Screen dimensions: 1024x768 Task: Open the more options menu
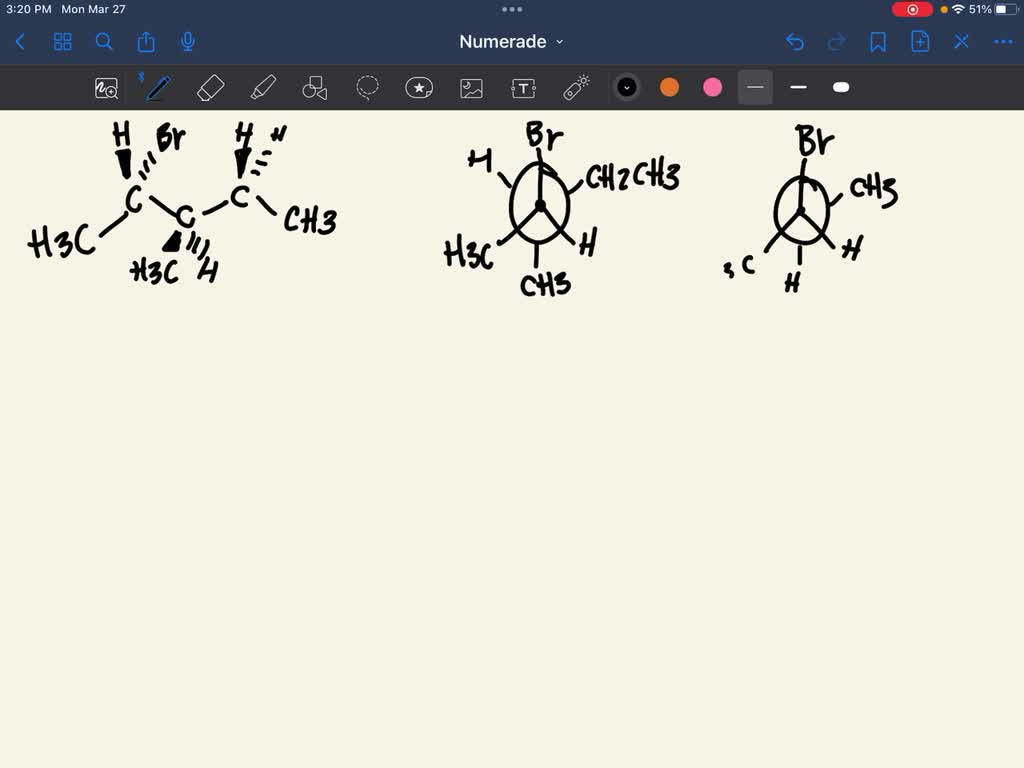point(1003,42)
